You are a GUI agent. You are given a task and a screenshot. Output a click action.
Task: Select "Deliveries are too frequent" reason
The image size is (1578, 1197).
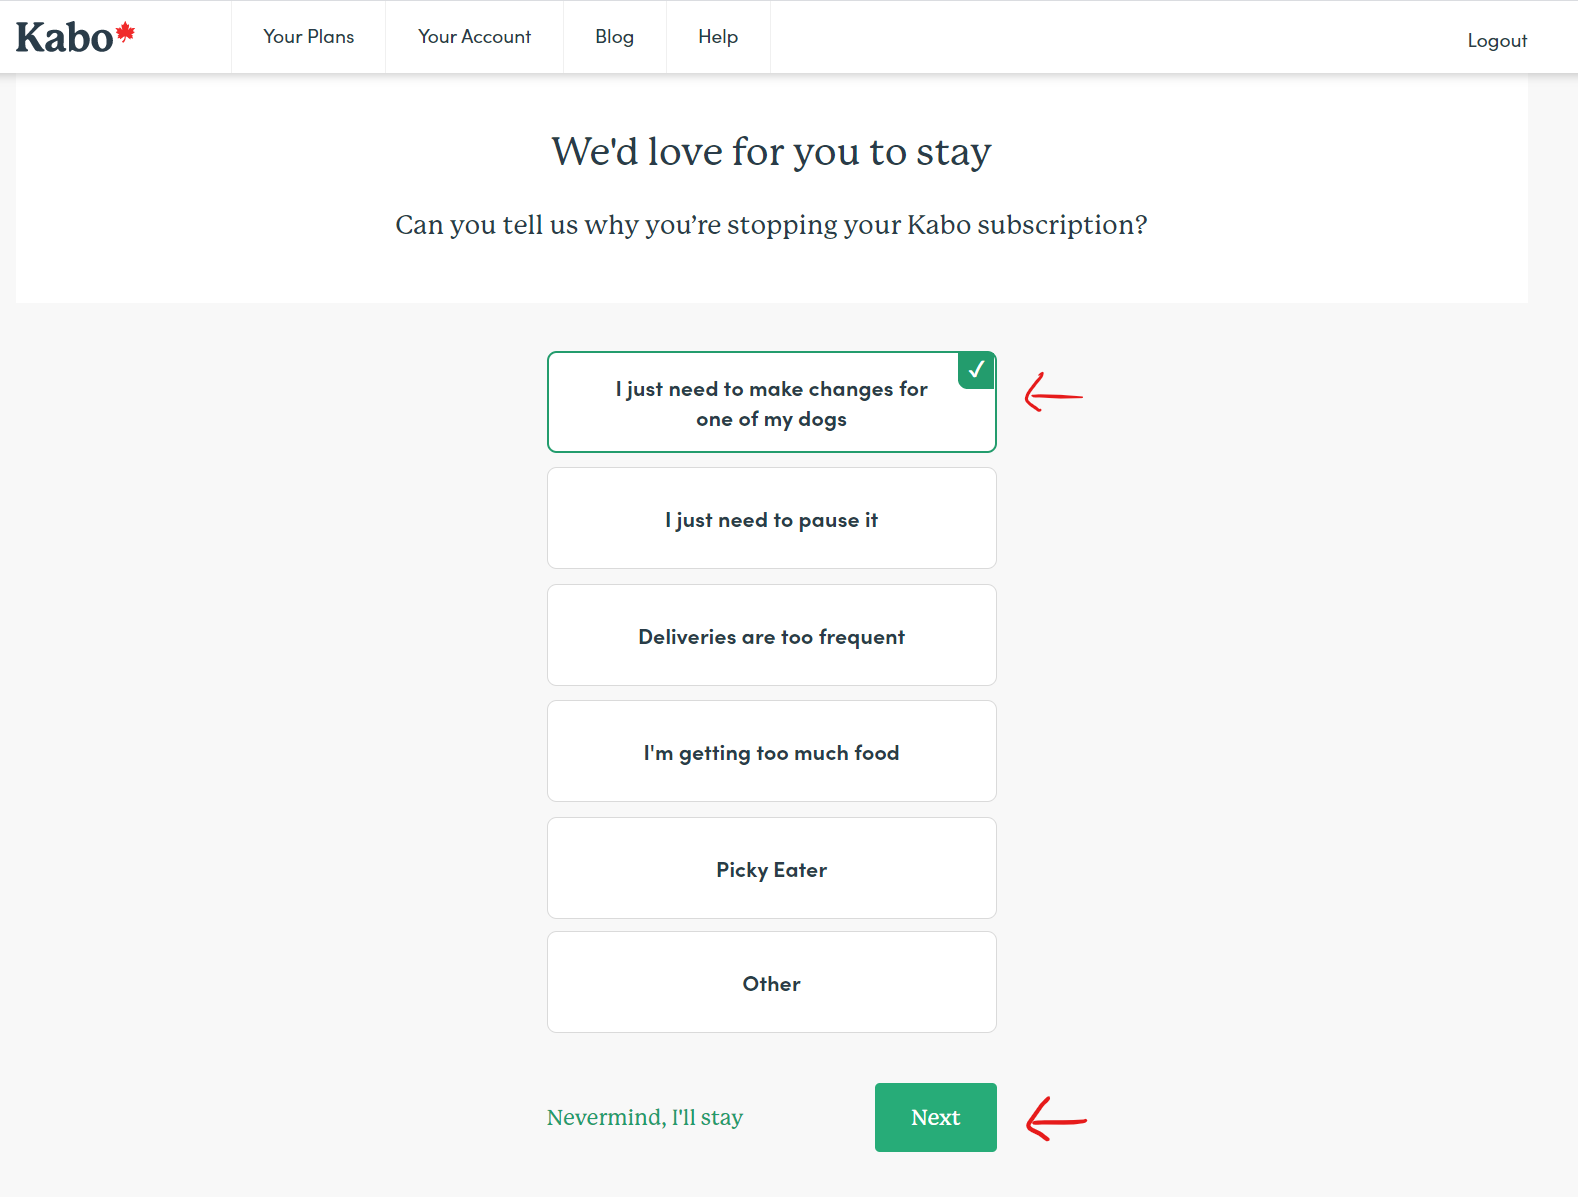click(x=771, y=636)
